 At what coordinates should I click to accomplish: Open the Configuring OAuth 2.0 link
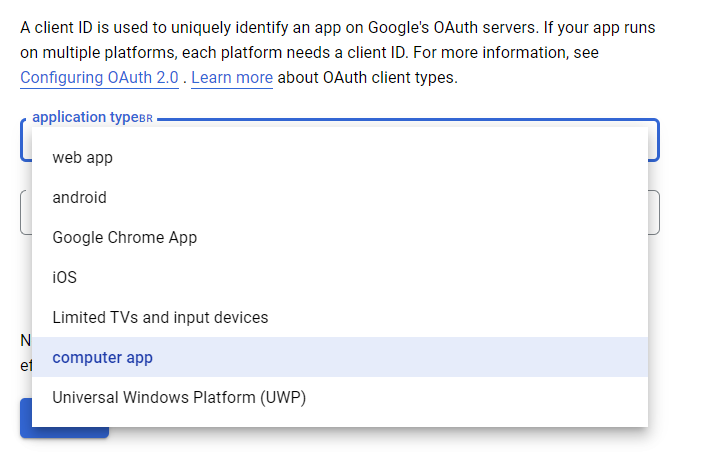99,77
